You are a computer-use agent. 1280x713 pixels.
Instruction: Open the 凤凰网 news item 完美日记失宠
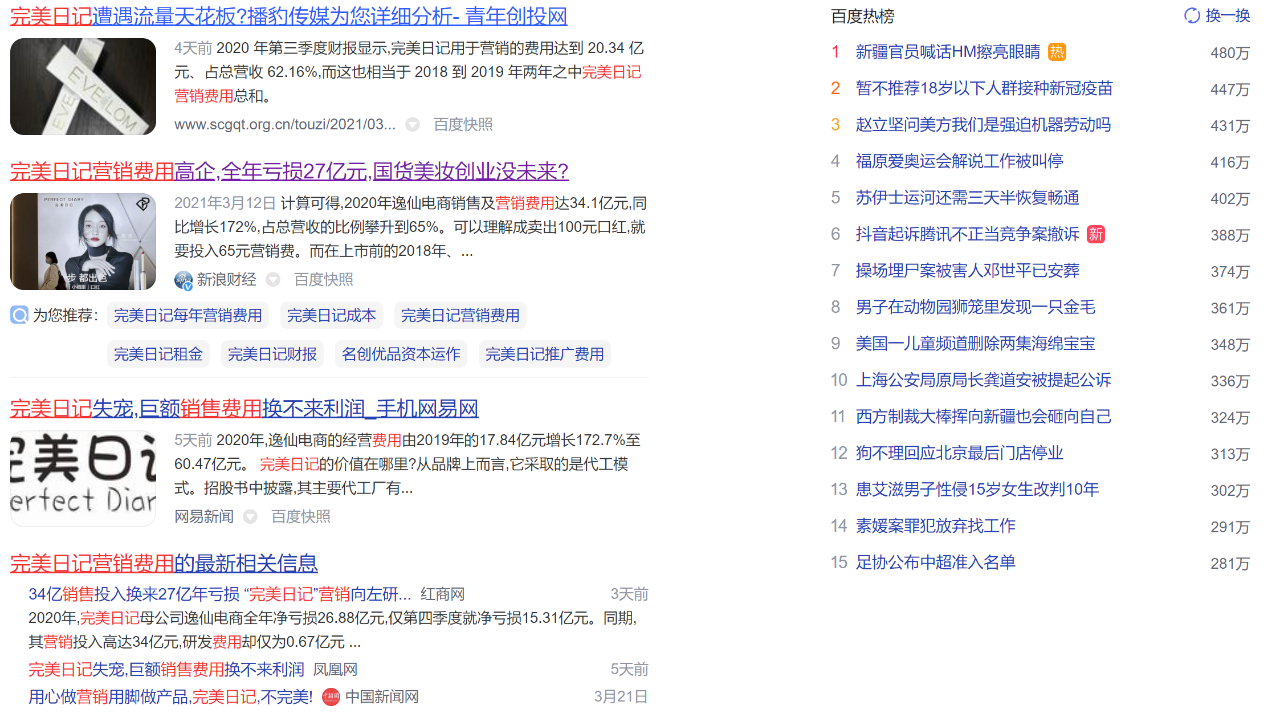(x=166, y=670)
